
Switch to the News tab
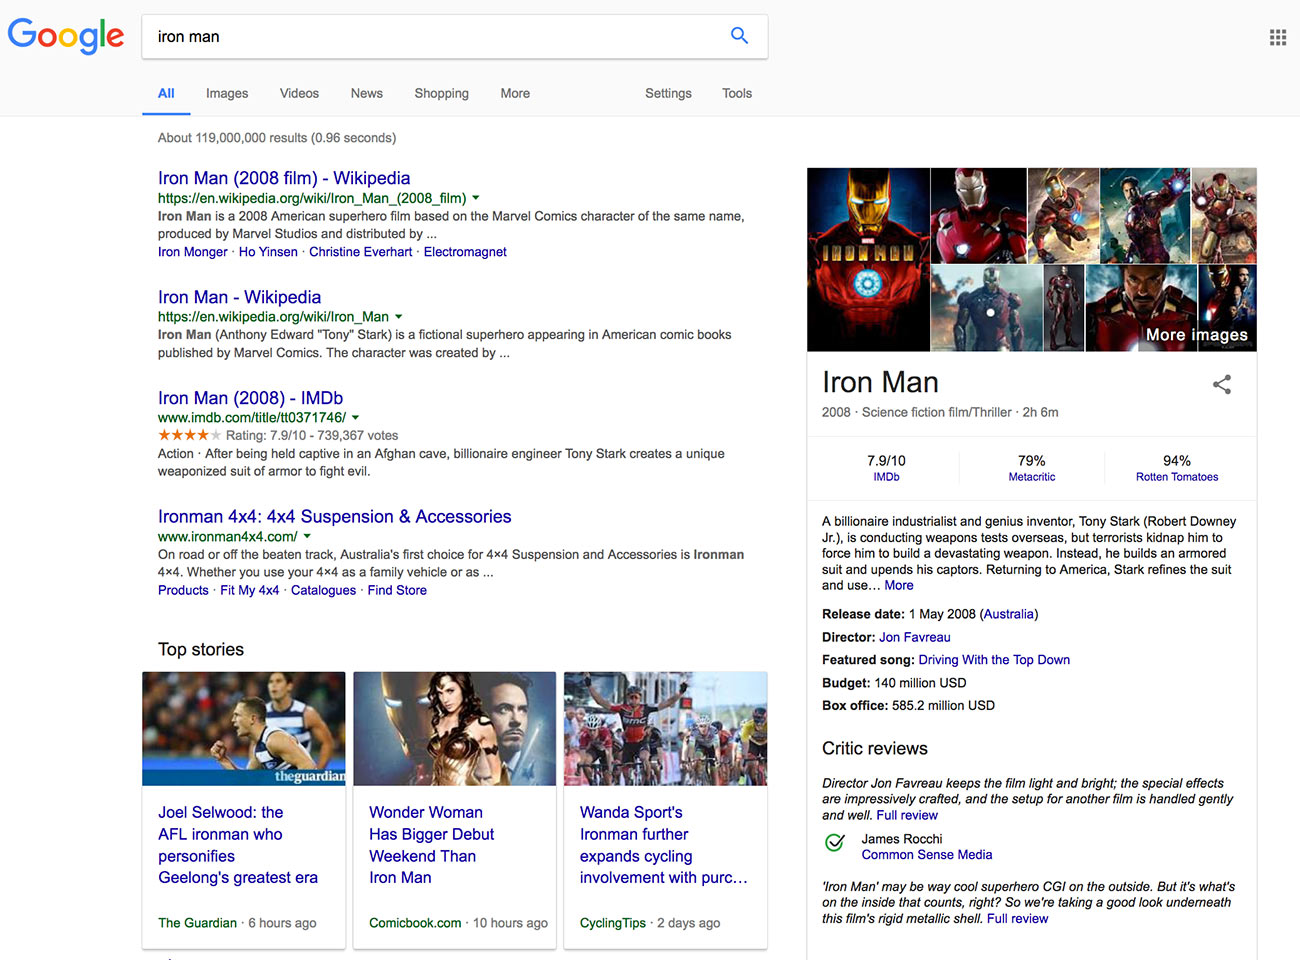(367, 93)
